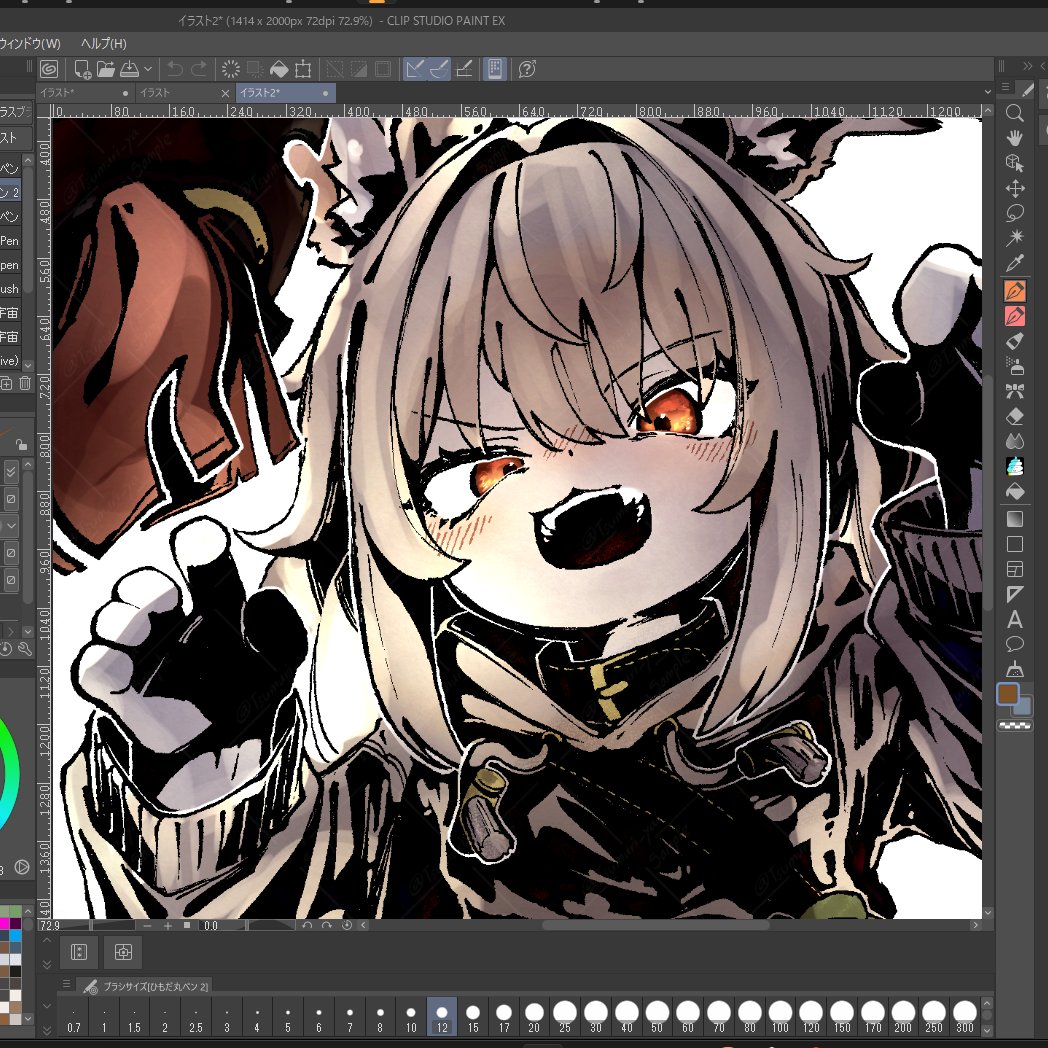1048x1048 pixels.
Task: Toggle snap to grid
Action: (464, 69)
